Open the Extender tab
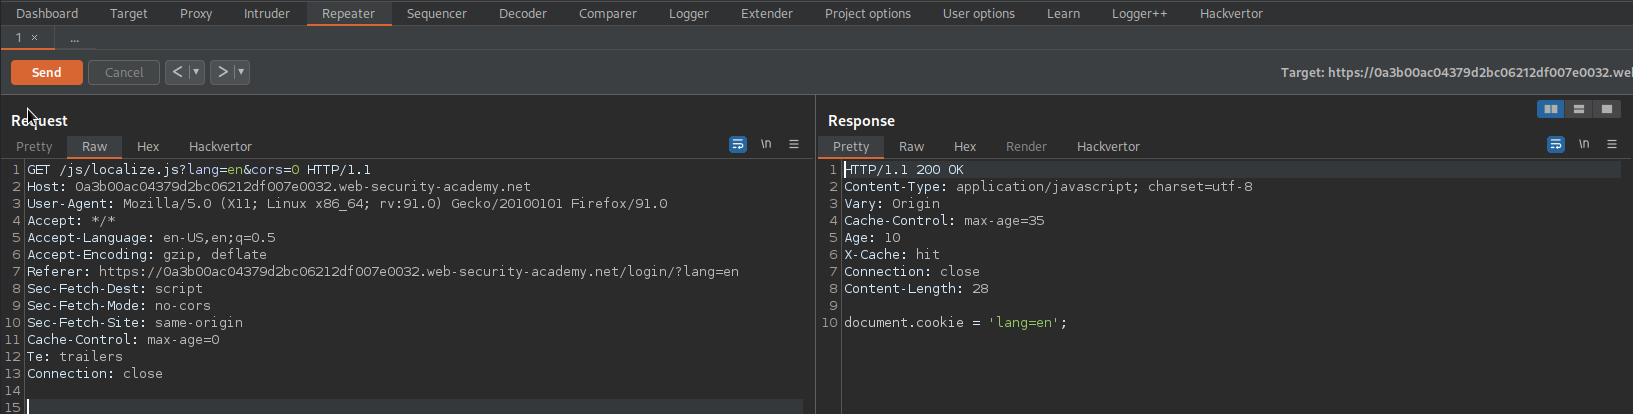This screenshot has height=414, width=1633. point(767,13)
